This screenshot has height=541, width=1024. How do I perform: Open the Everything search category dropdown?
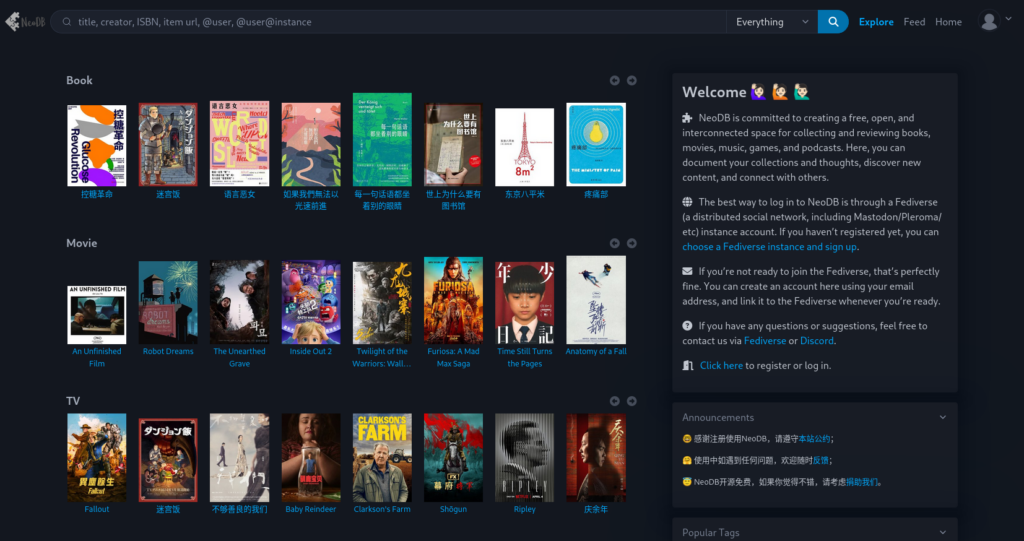(771, 22)
